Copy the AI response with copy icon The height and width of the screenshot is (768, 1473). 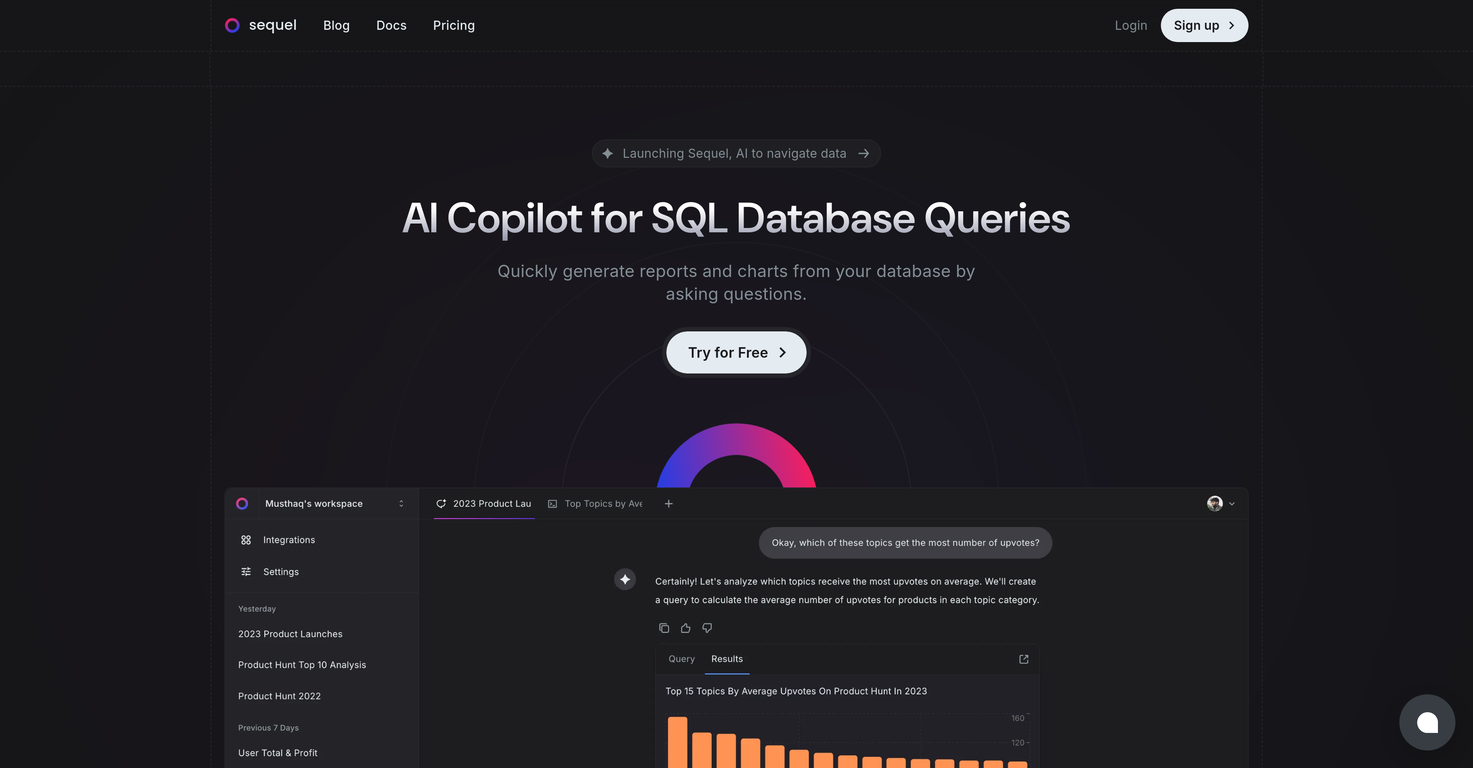pyautogui.click(x=664, y=628)
